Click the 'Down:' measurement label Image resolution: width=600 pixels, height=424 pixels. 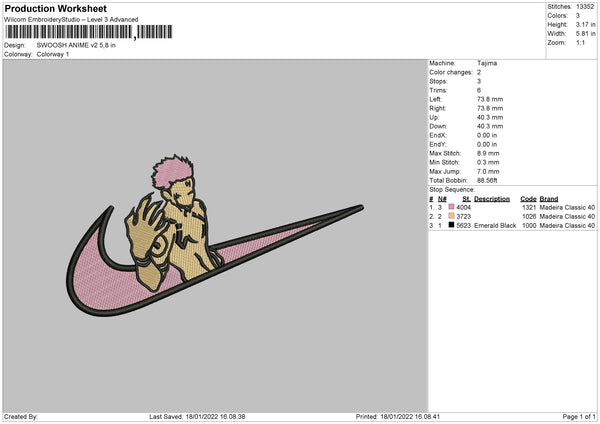click(x=438, y=126)
